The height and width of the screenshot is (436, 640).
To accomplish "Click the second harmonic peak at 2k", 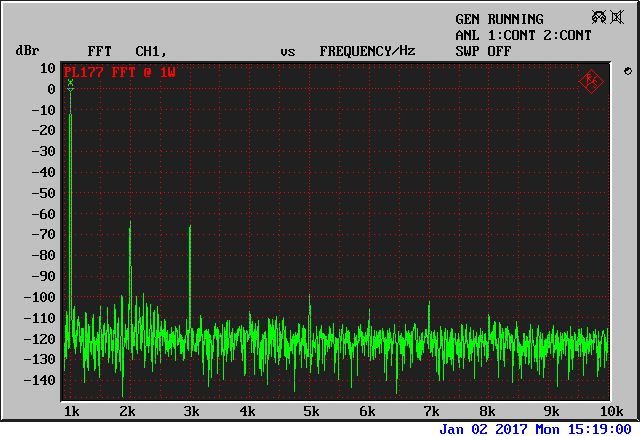I will pos(130,223).
